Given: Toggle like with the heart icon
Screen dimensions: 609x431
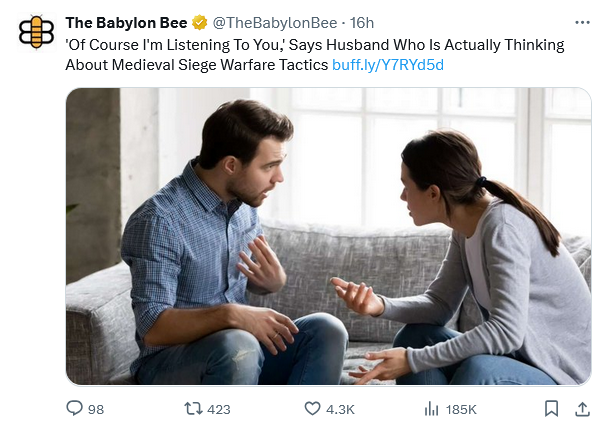Looking at the screenshot, I should [x=312, y=408].
